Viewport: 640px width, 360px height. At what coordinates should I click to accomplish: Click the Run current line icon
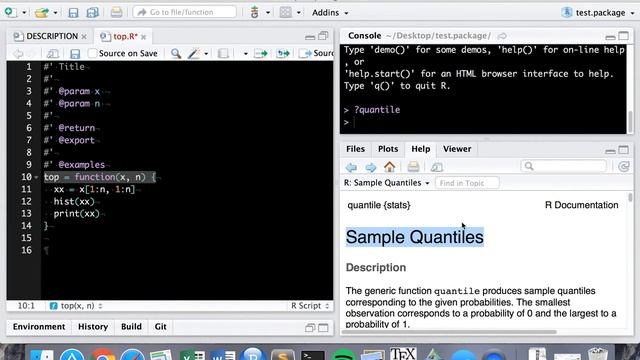coord(260,53)
